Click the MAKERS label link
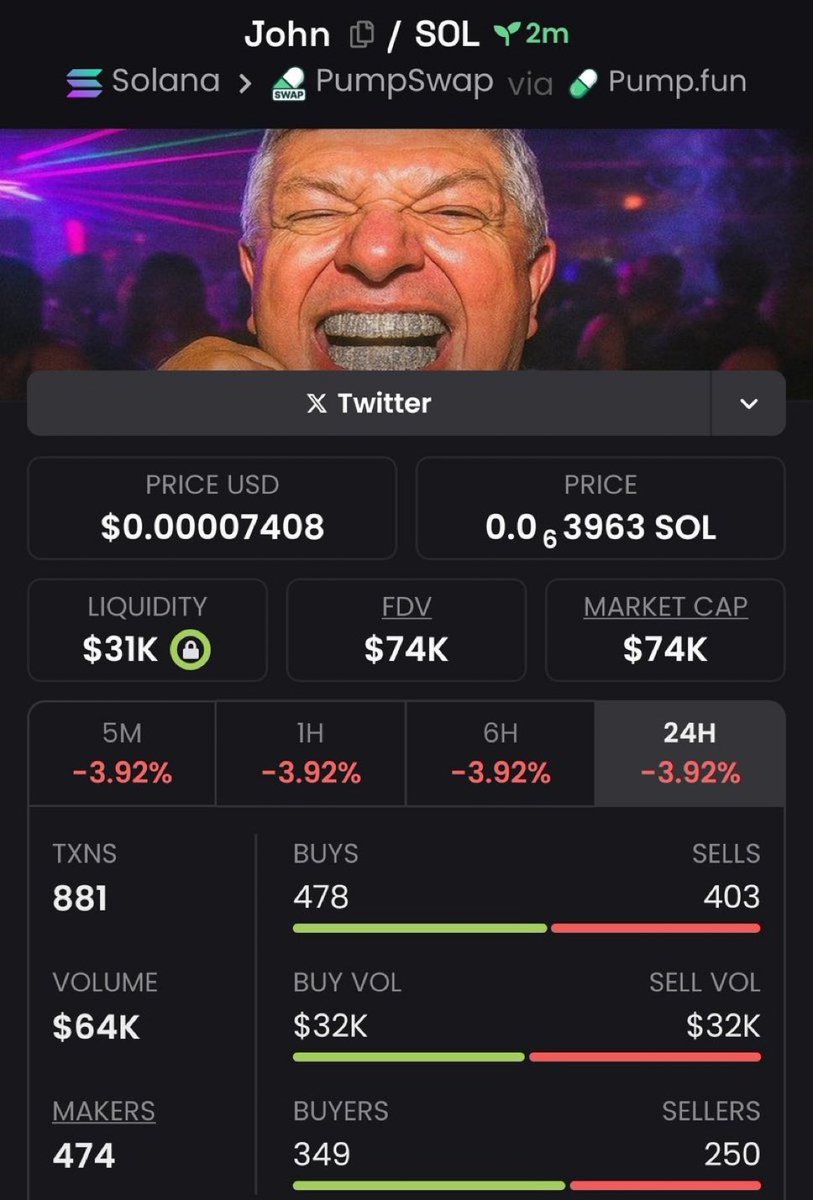The height and width of the screenshot is (1200, 813). [x=104, y=1111]
